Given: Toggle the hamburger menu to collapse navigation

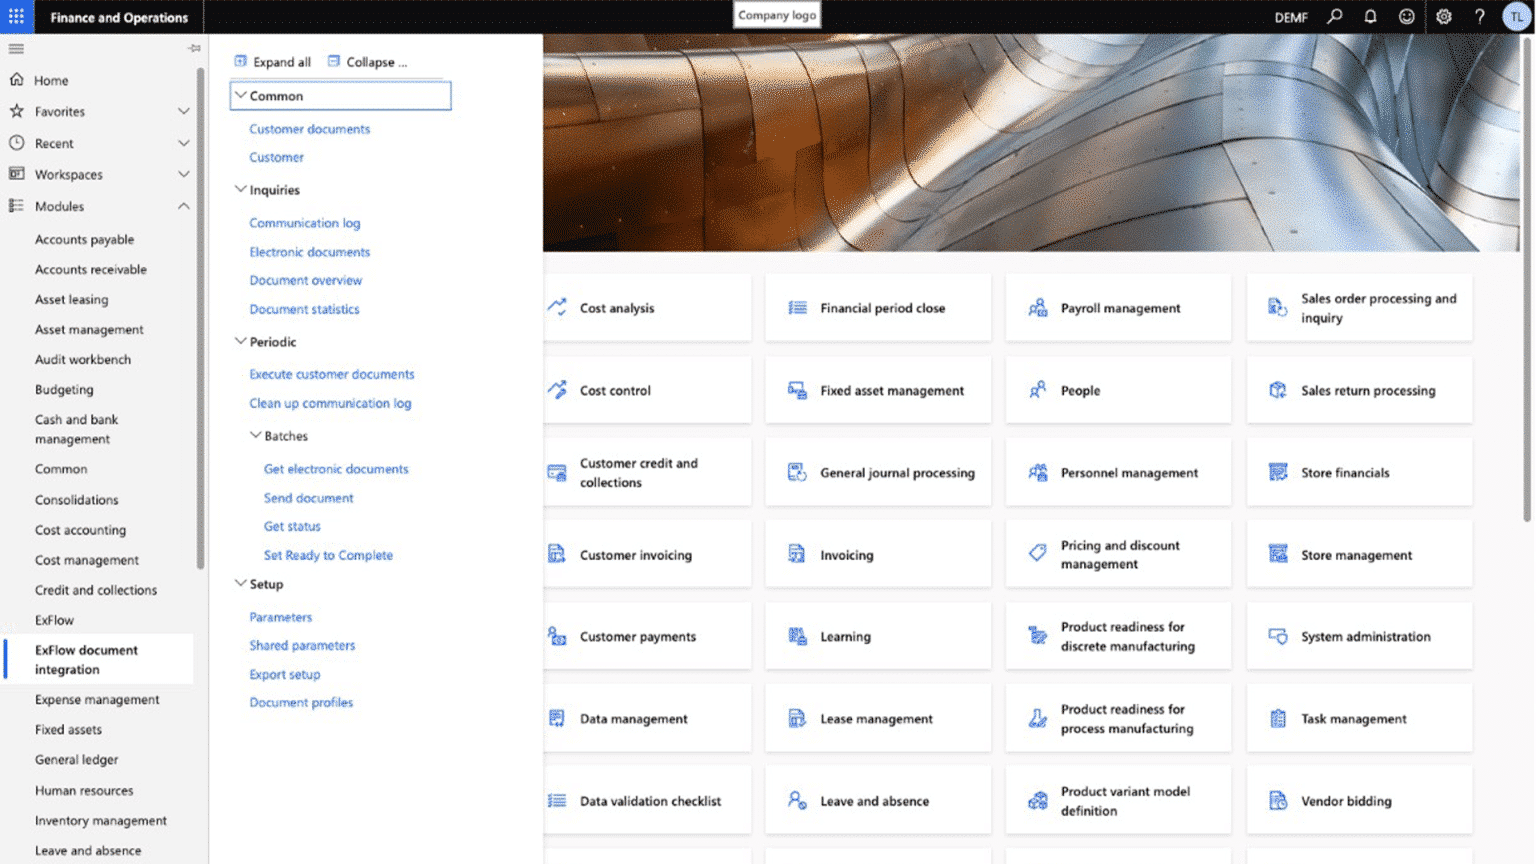Looking at the screenshot, I should coord(16,47).
